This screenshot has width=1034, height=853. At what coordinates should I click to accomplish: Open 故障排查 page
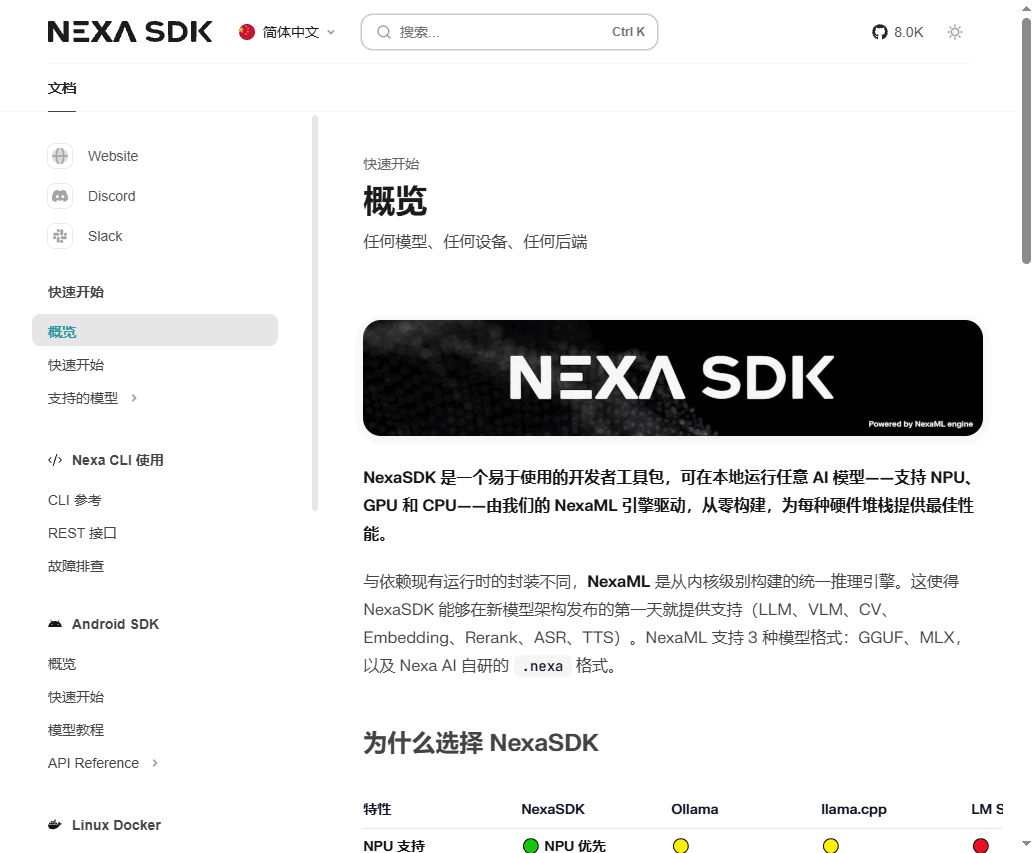click(x=76, y=566)
